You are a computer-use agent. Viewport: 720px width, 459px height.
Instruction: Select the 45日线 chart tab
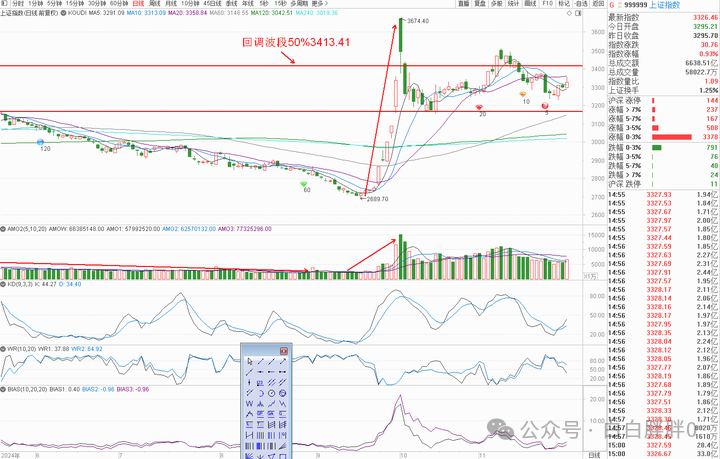click(212, 4)
